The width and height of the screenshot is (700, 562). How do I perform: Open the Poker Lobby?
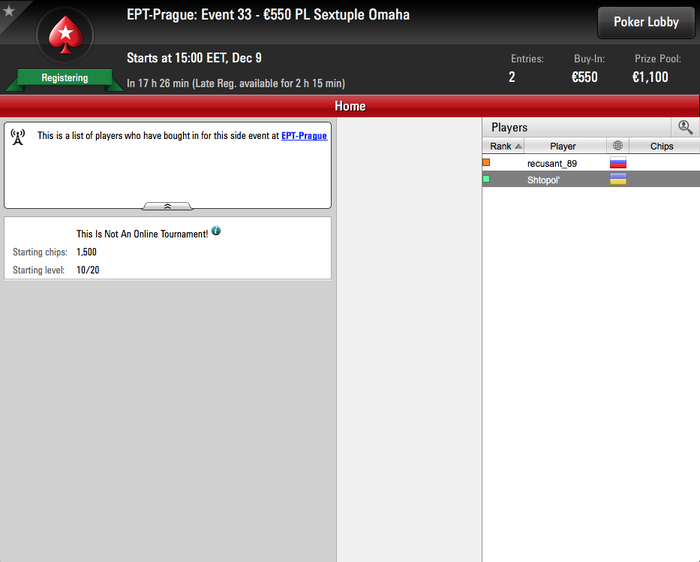coord(646,22)
